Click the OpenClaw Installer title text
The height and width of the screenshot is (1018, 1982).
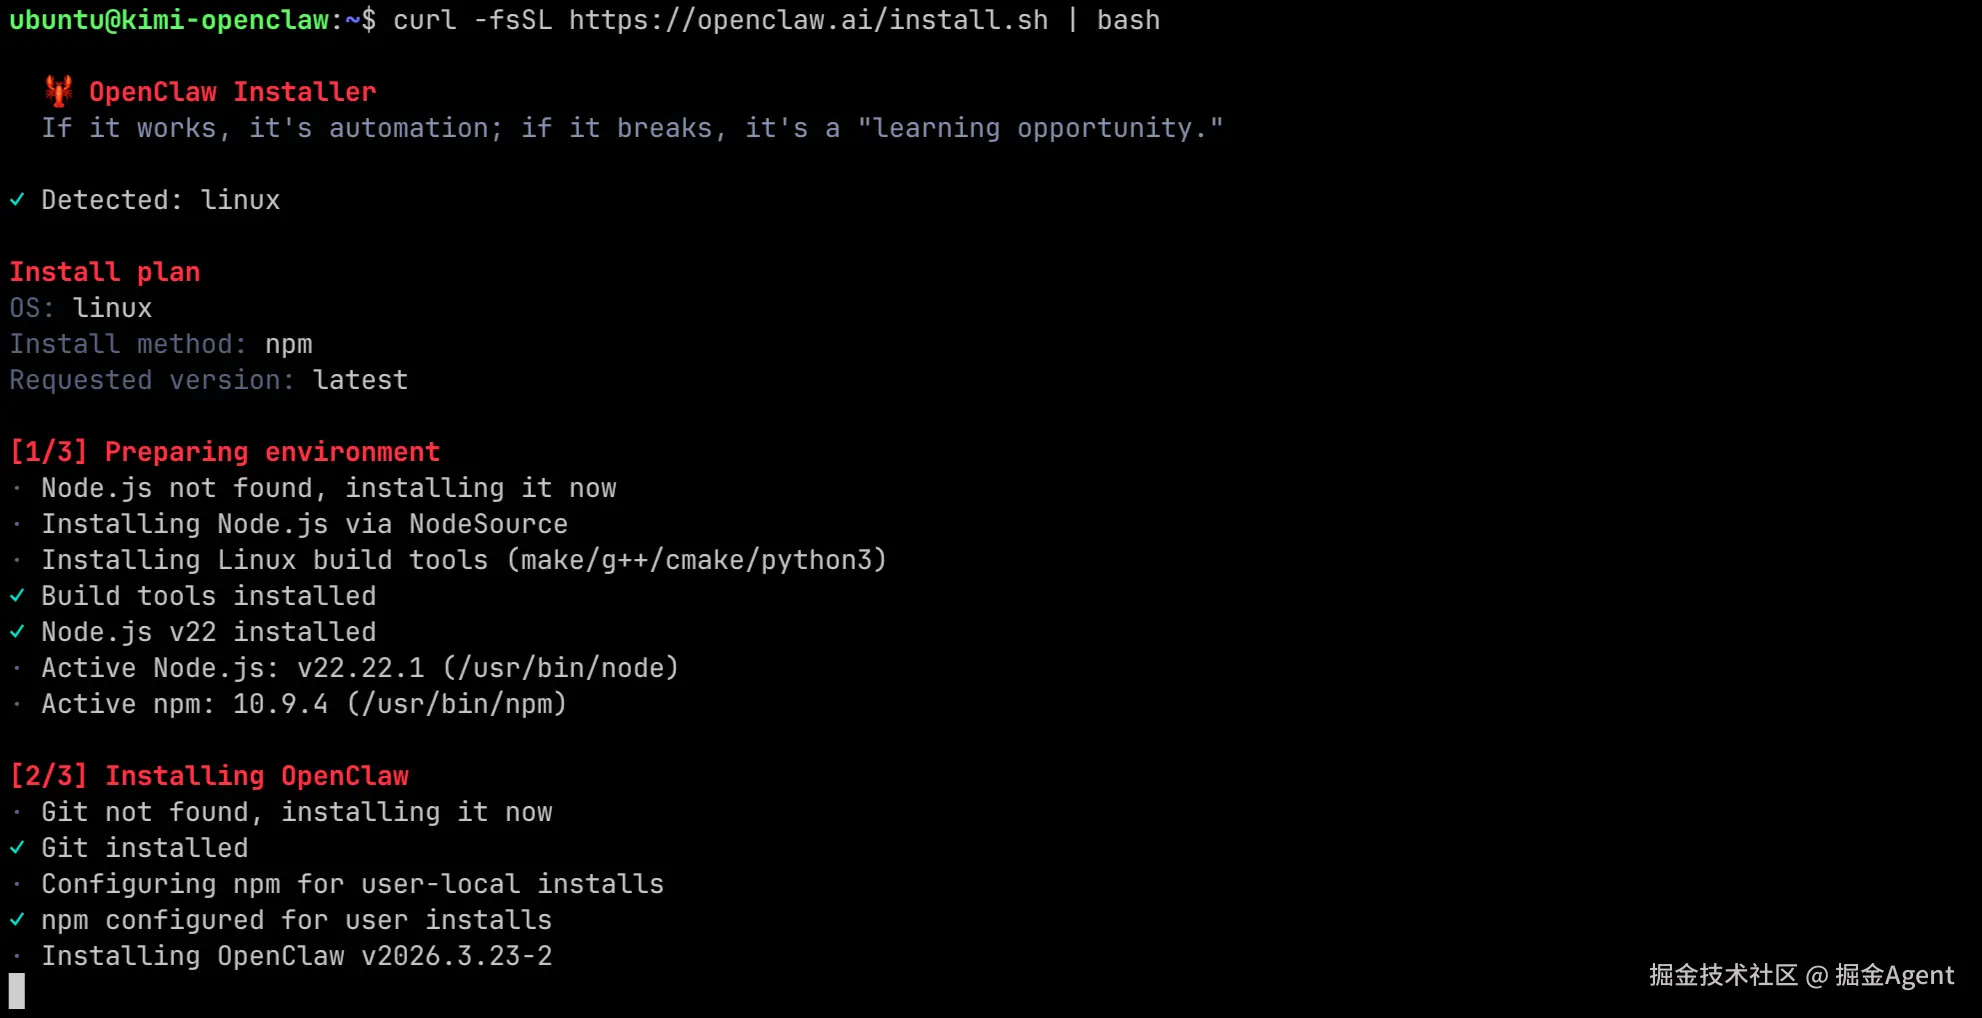tap(232, 92)
